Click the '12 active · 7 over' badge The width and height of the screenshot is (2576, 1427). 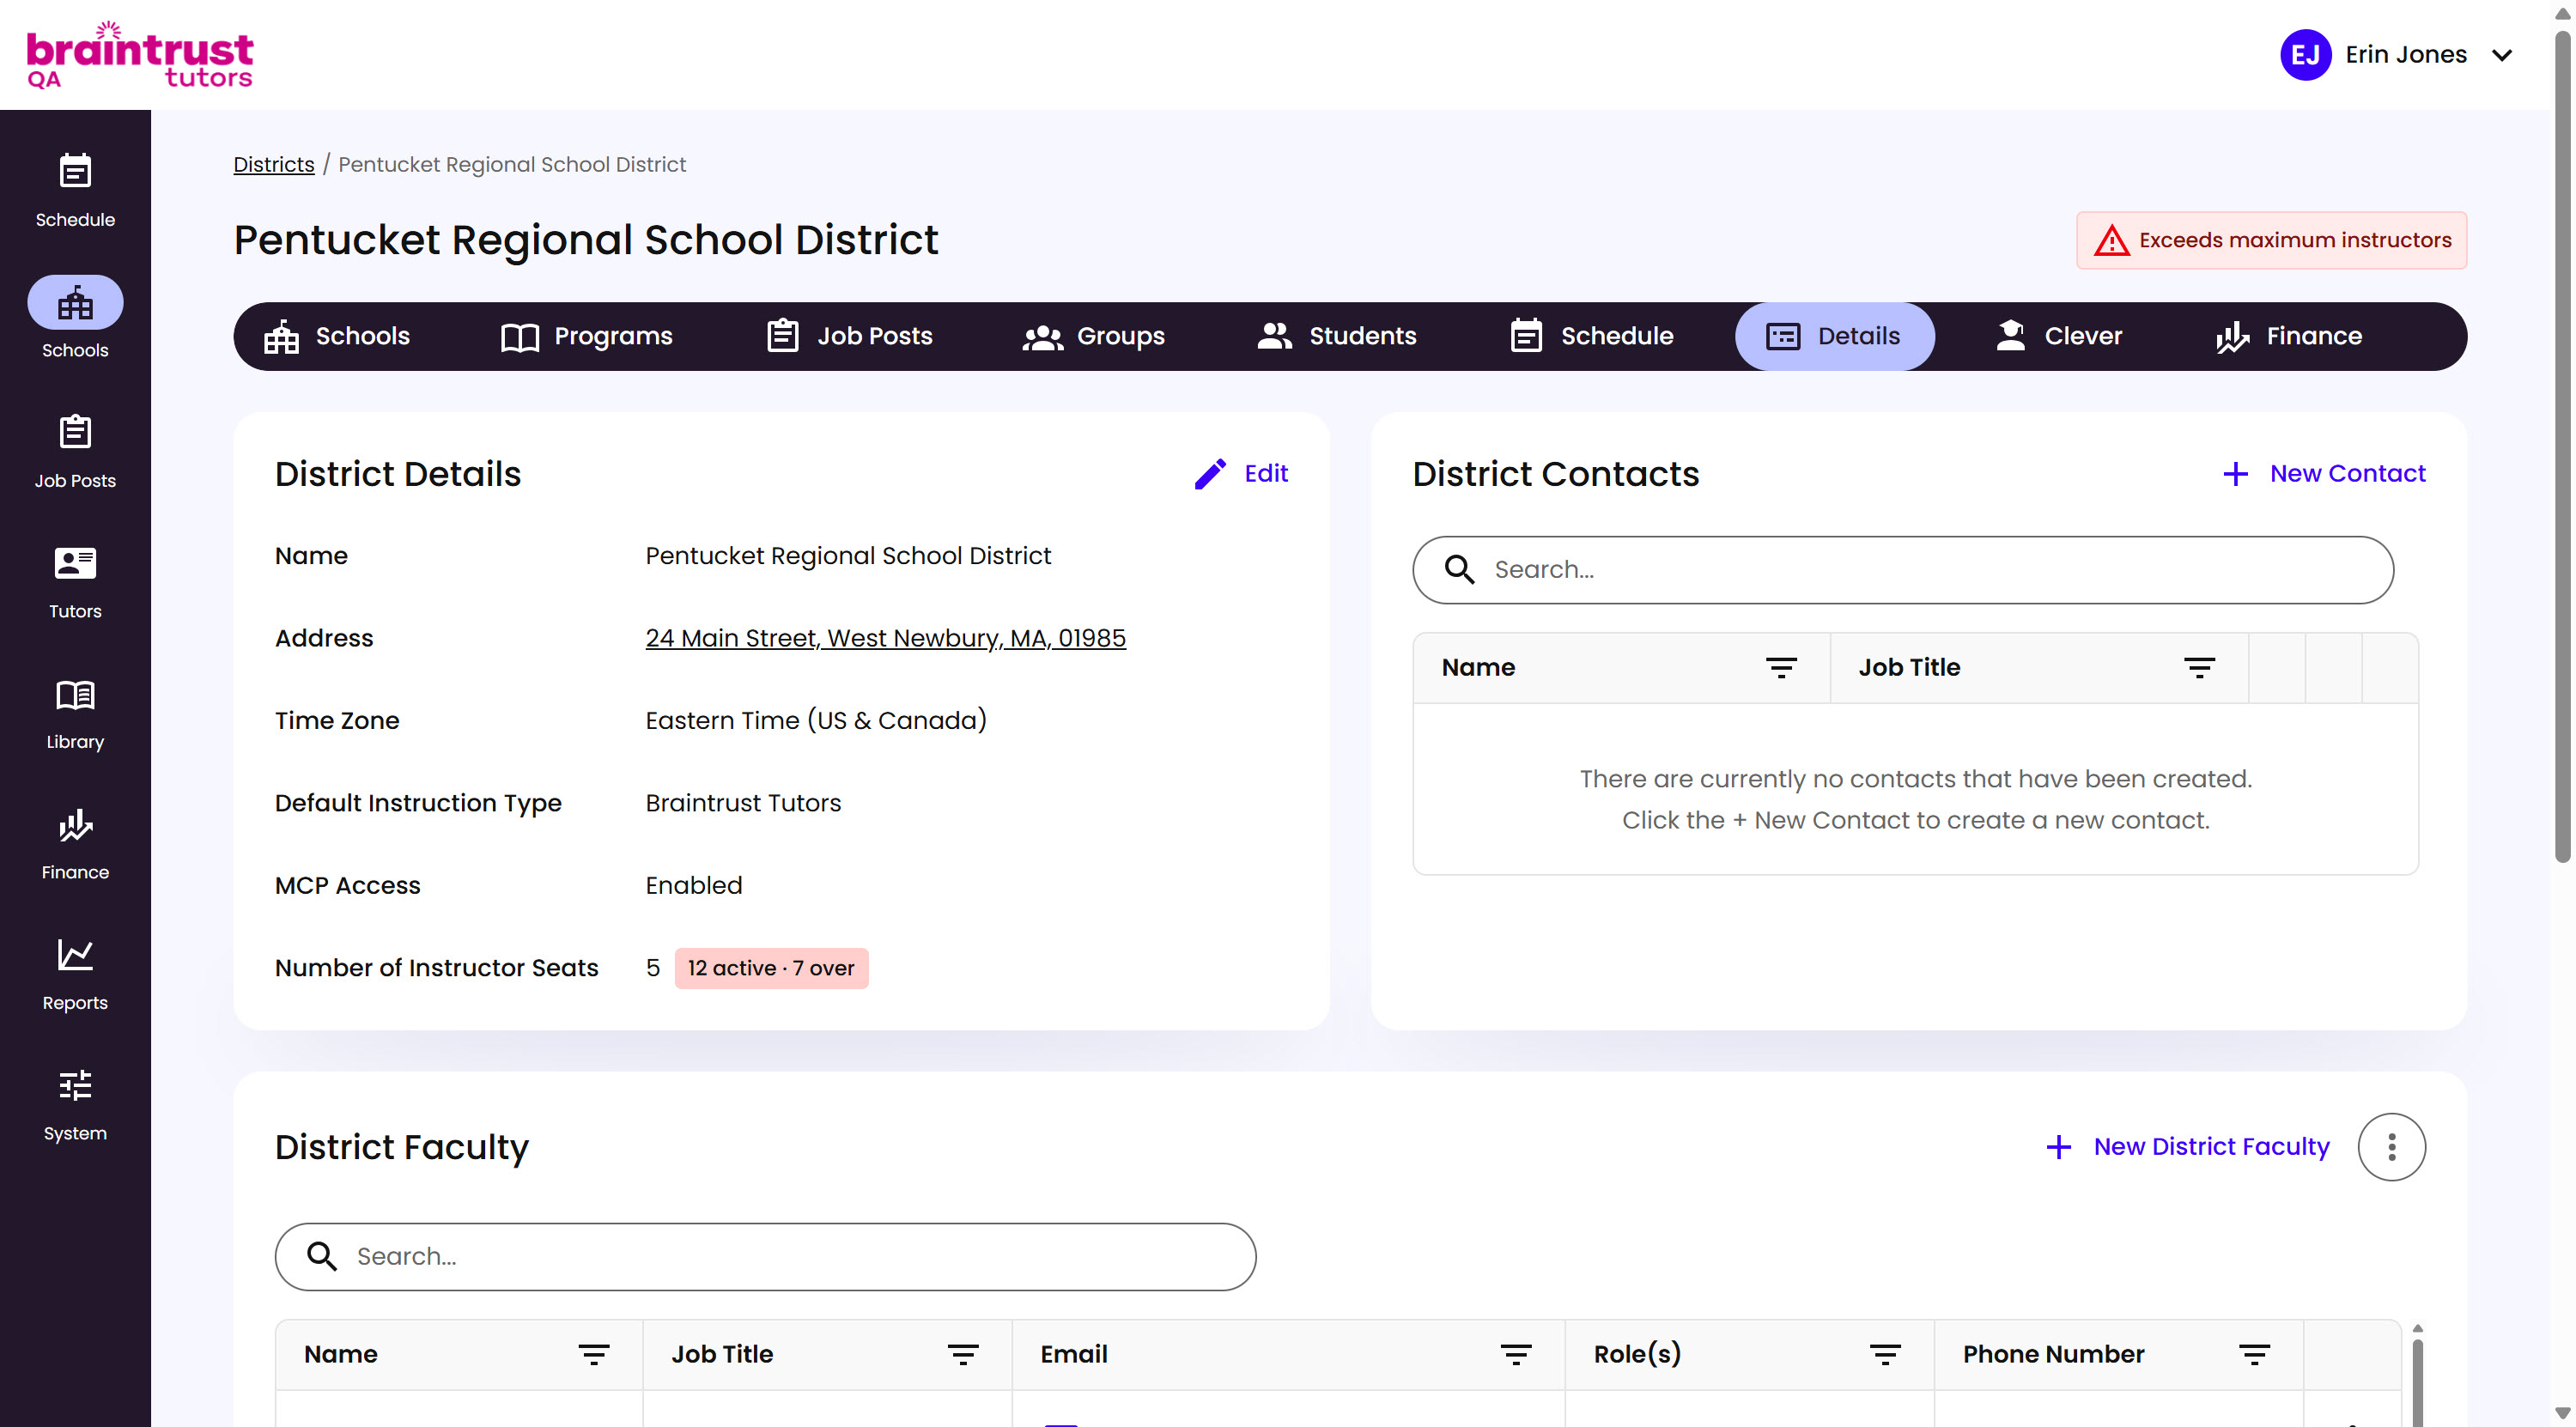pyautogui.click(x=771, y=968)
